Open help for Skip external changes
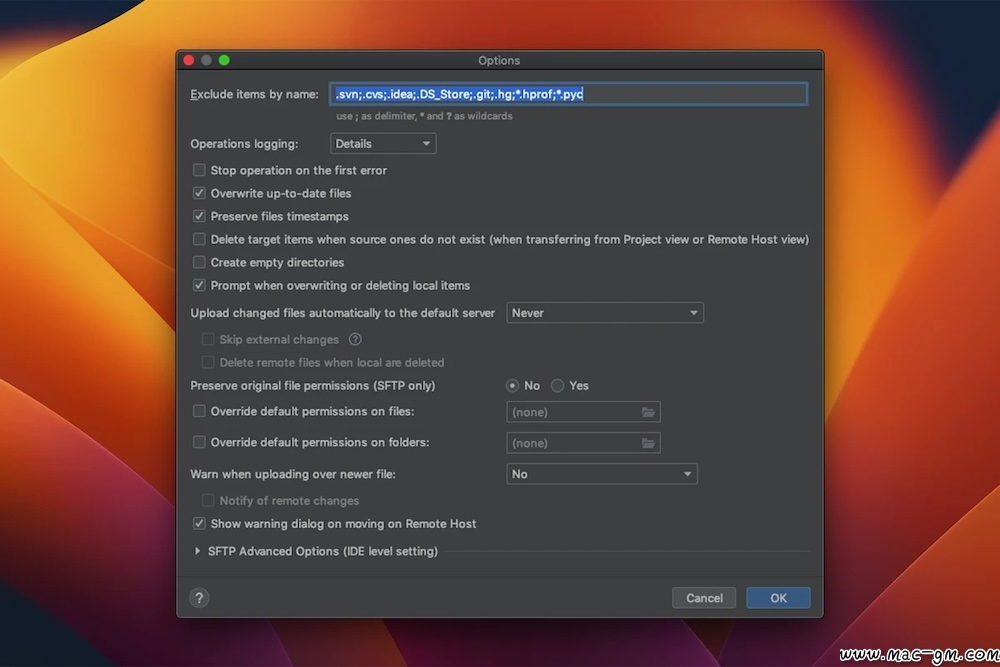This screenshot has width=1000, height=667. click(355, 339)
